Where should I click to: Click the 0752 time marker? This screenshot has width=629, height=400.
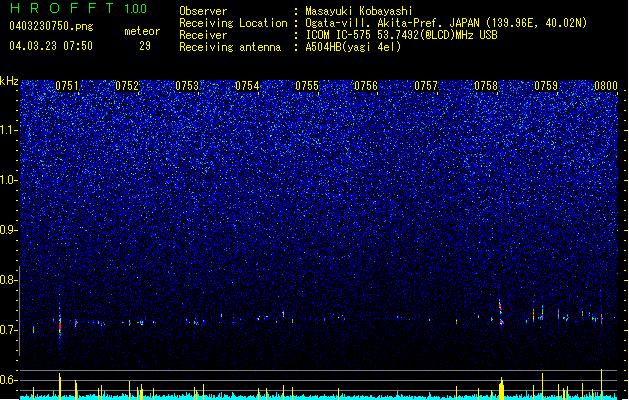click(x=127, y=86)
